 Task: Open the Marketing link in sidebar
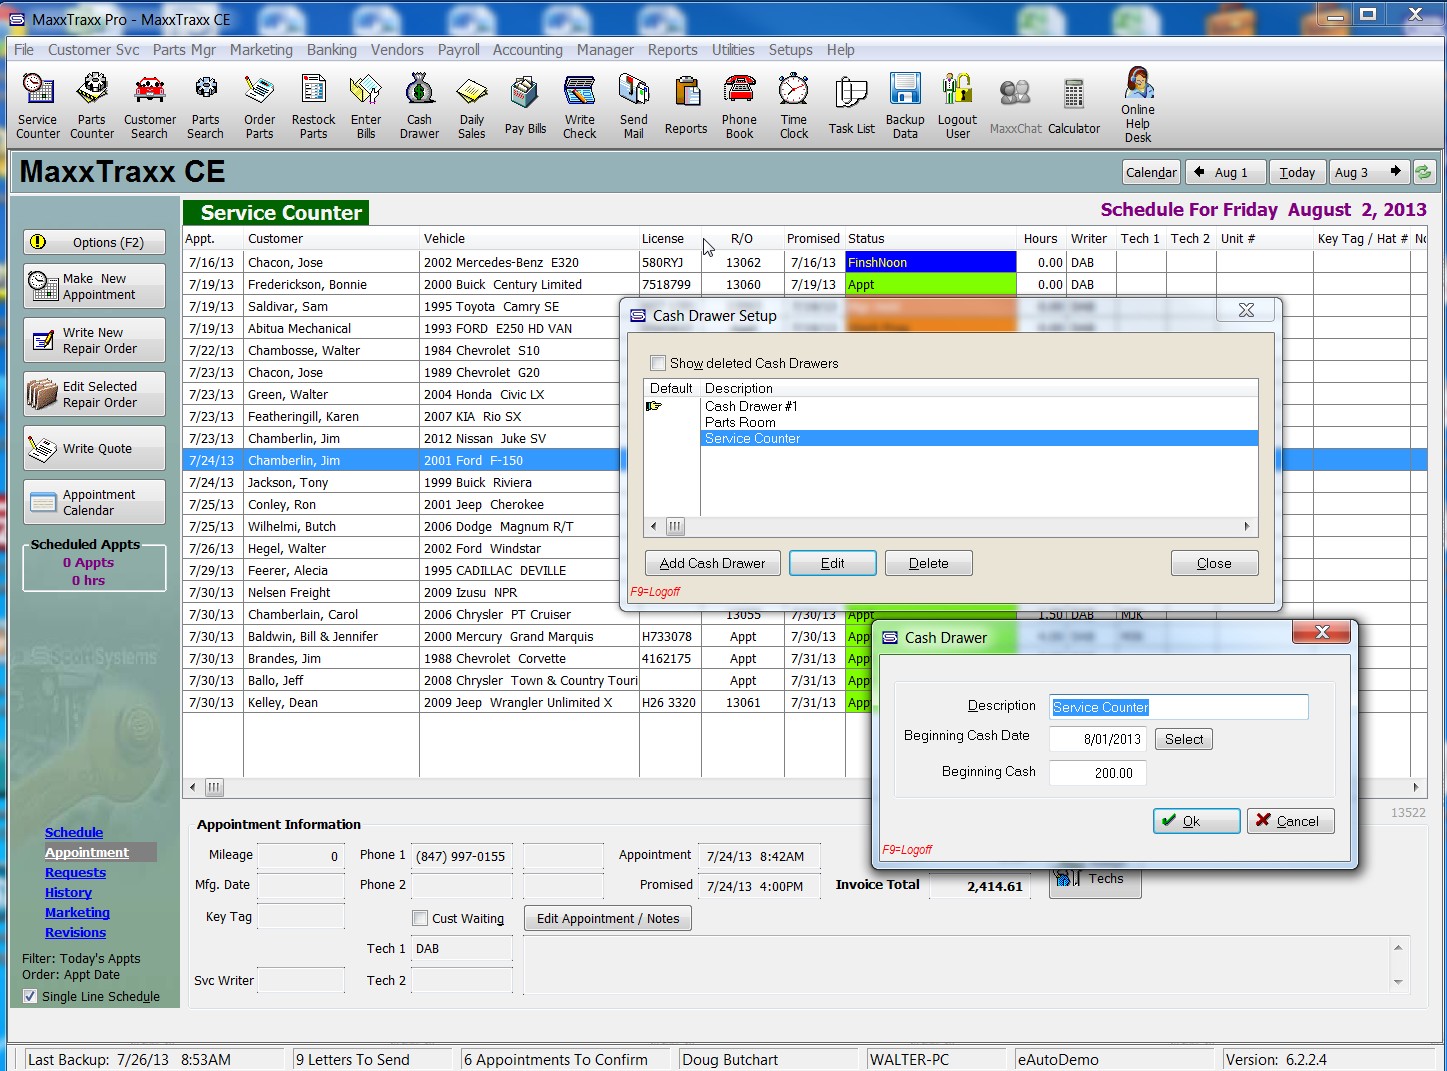tap(77, 912)
